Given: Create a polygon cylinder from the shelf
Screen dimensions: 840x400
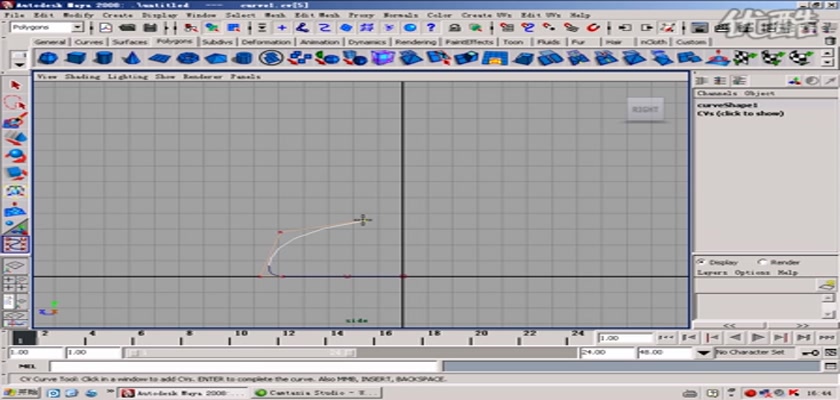Looking at the screenshot, I should (x=104, y=58).
